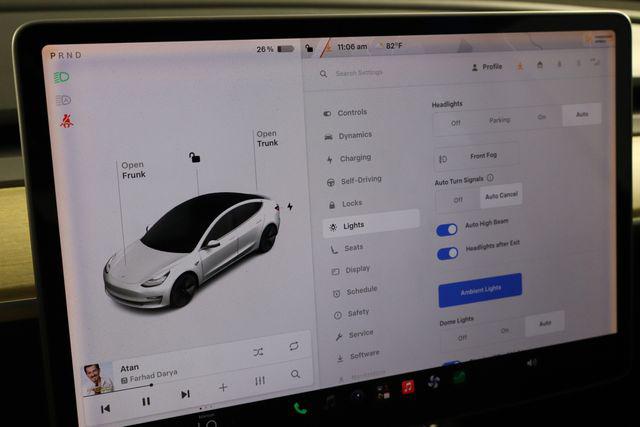Tap Open Trunk

[267, 138]
